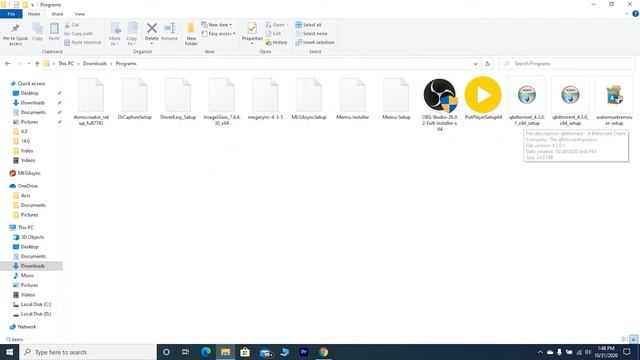Switch to the View ribbon tab
This screenshot has height=360, width=640.
tap(80, 14)
